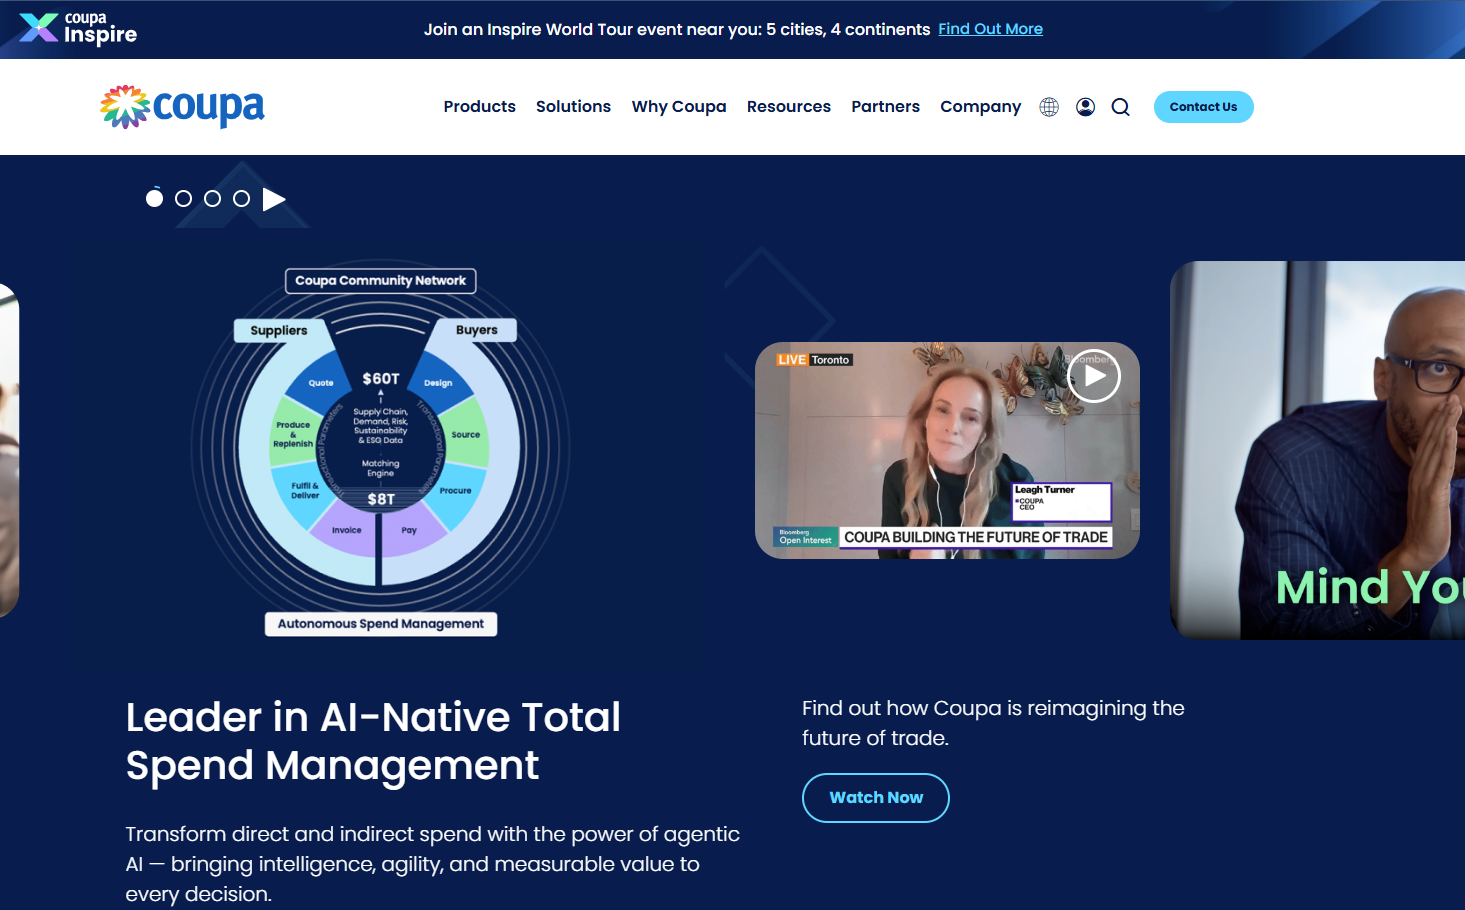Click the $8T figure in the diagram
This screenshot has width=1465, height=910.
point(381,499)
